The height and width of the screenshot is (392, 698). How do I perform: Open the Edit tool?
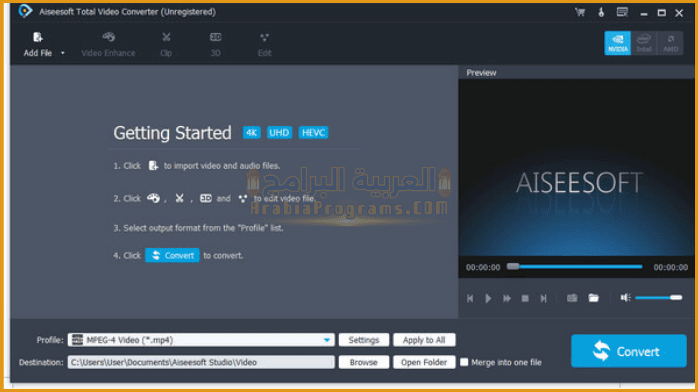tap(264, 44)
